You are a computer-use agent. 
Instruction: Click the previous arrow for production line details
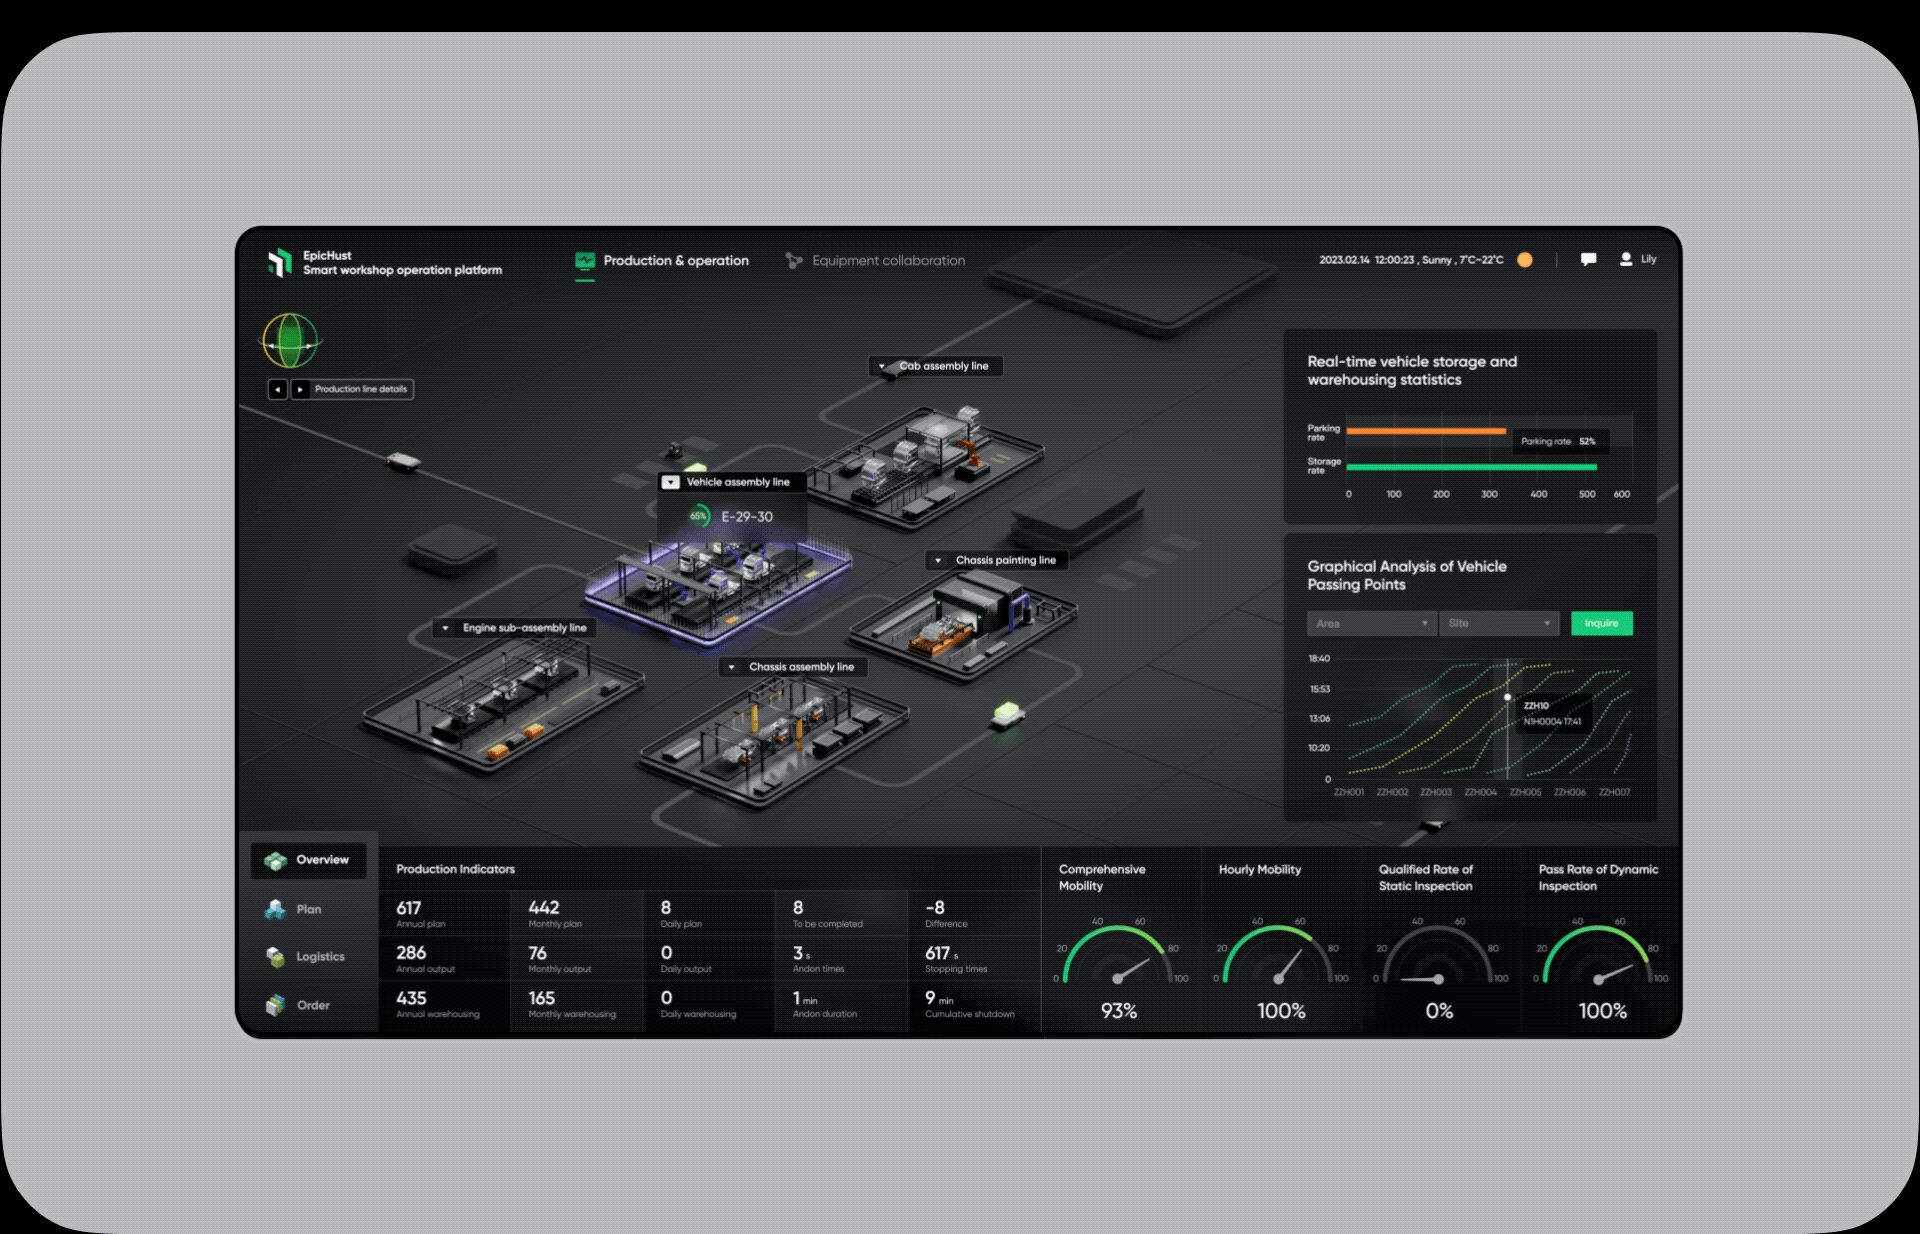278,389
